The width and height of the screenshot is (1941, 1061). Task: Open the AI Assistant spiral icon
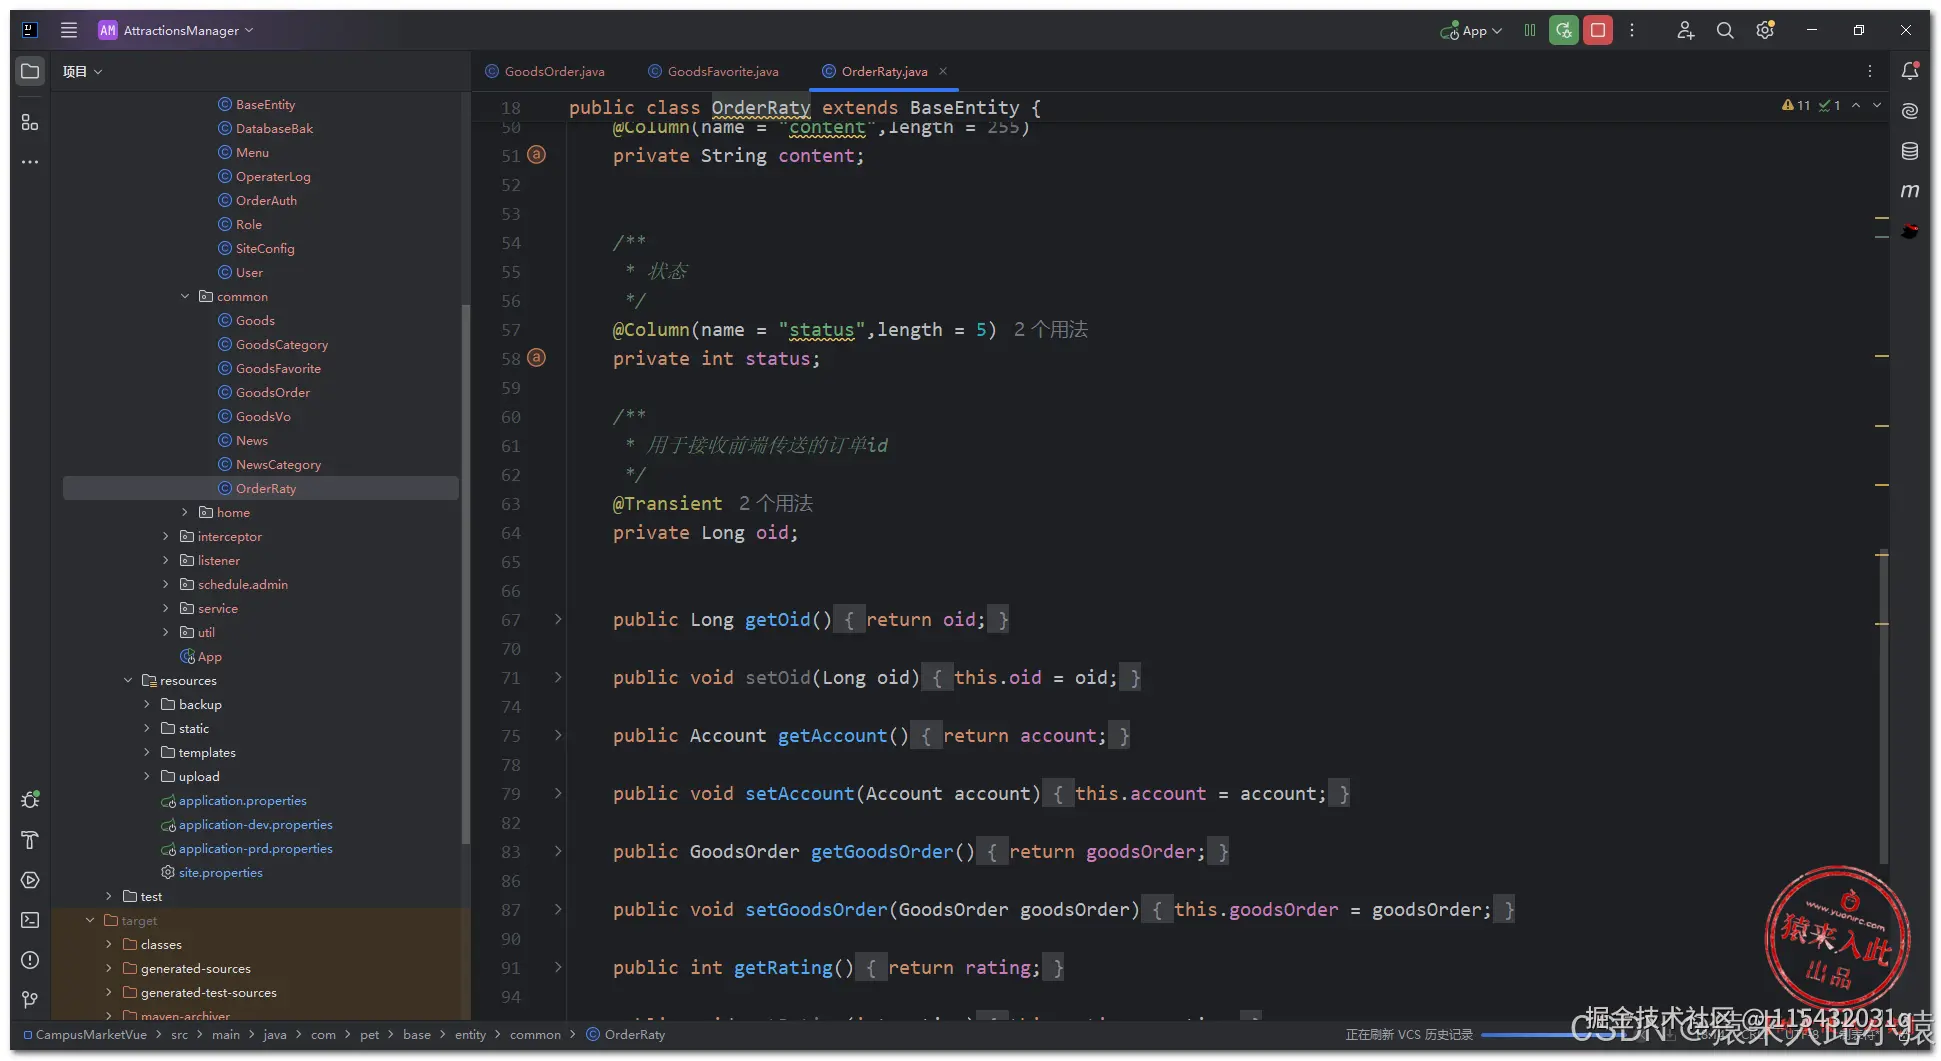(1910, 111)
